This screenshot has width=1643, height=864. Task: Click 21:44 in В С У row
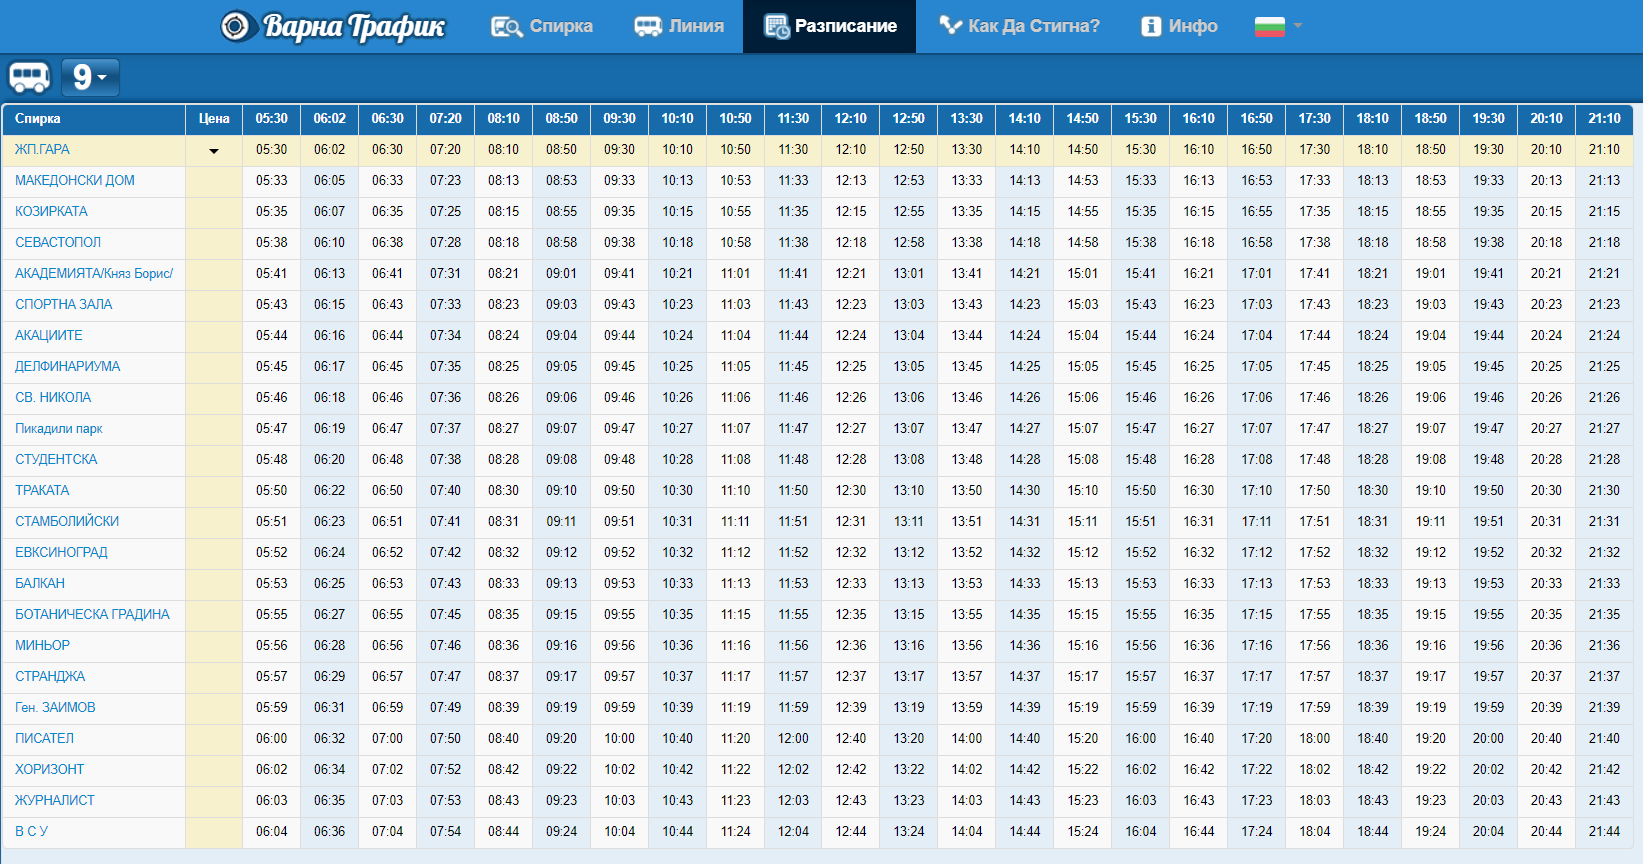coord(1604,831)
